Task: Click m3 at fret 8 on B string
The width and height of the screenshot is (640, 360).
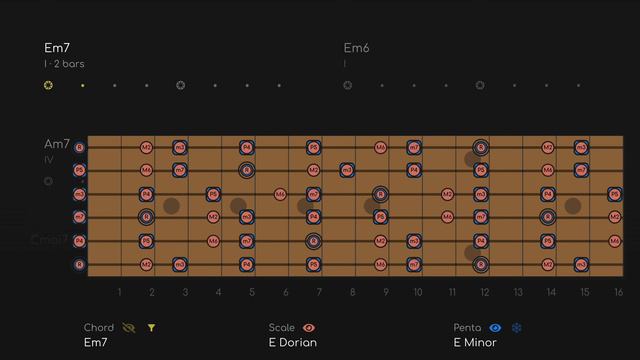Action: (x=347, y=170)
